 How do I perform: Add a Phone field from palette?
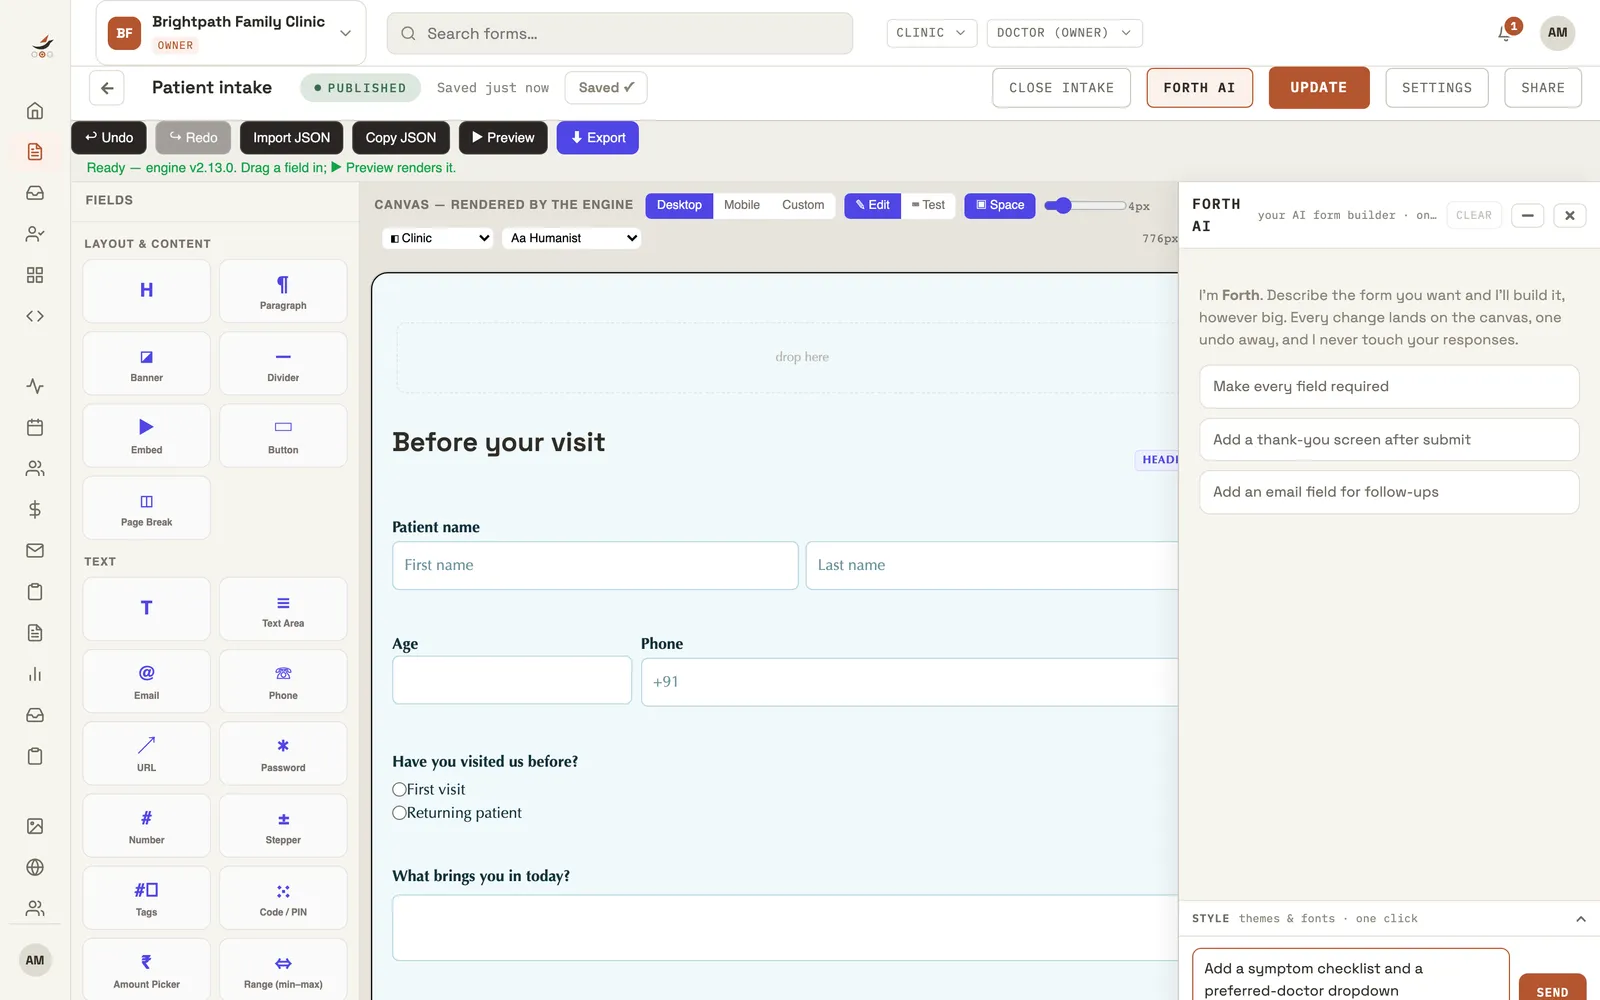pos(283,681)
